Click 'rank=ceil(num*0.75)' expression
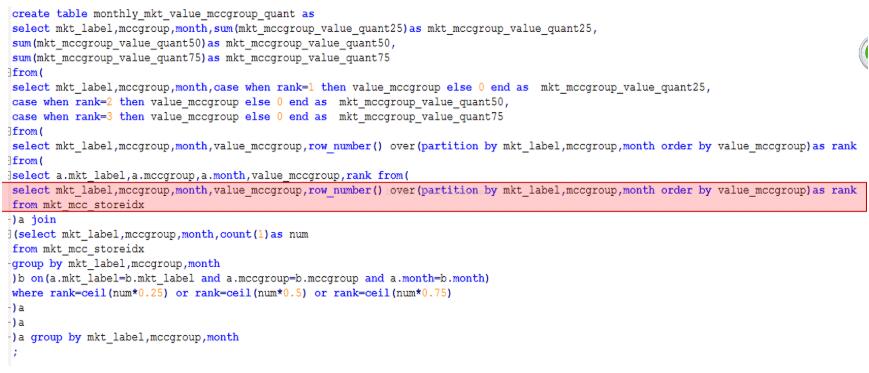The width and height of the screenshot is (869, 373). pyautogui.click(x=393, y=293)
